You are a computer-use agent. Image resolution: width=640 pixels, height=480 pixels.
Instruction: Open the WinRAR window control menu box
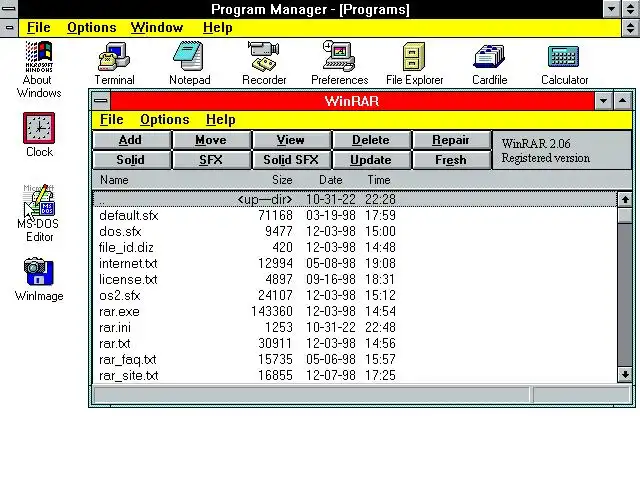click(100, 101)
